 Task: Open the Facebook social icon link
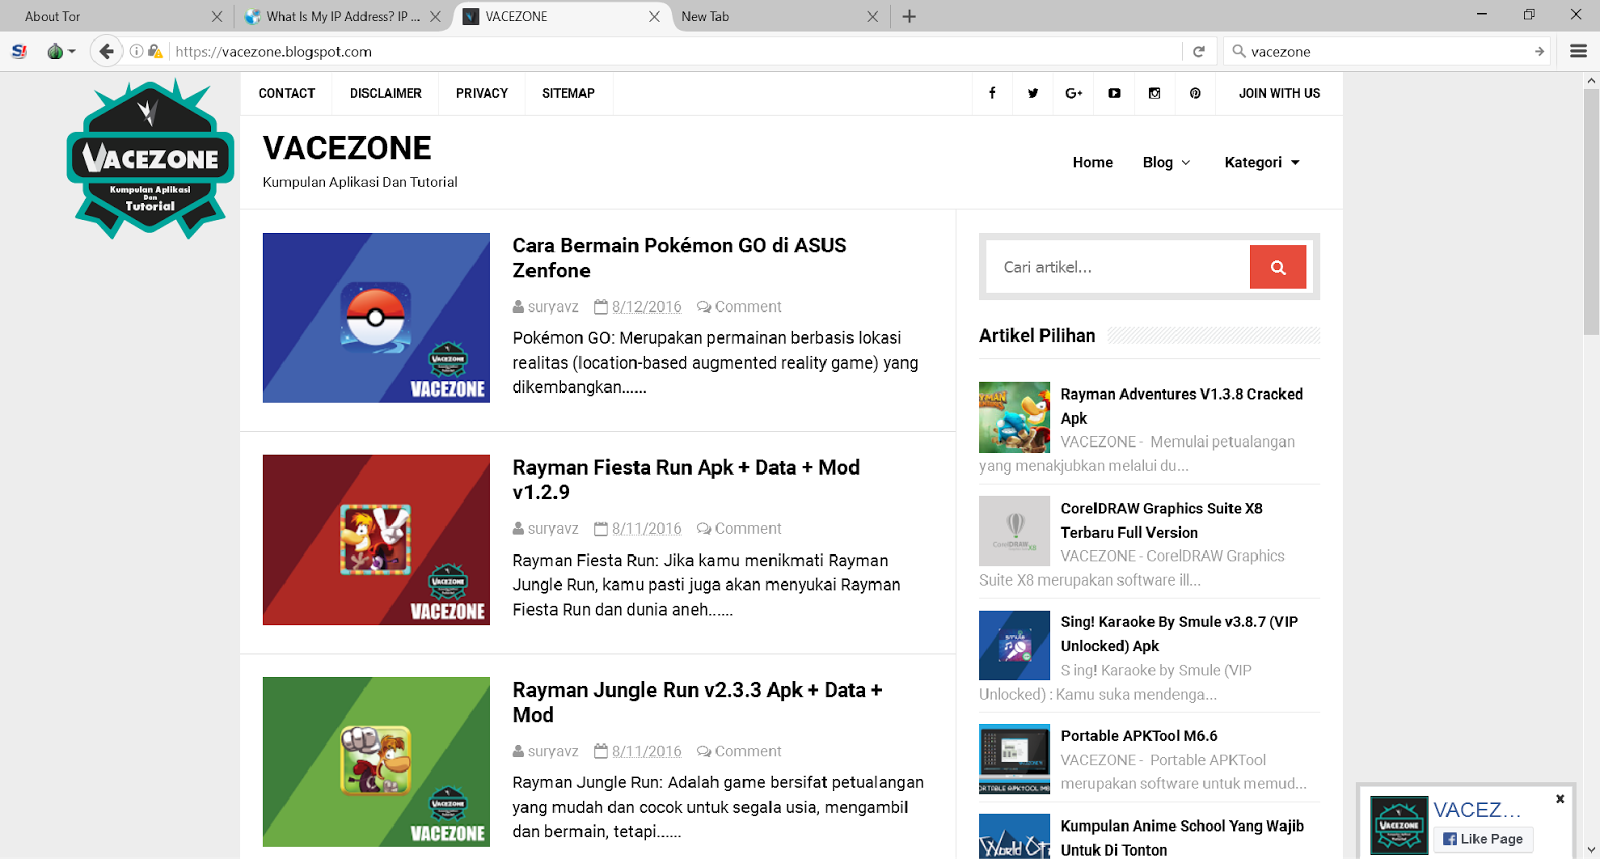click(x=992, y=93)
